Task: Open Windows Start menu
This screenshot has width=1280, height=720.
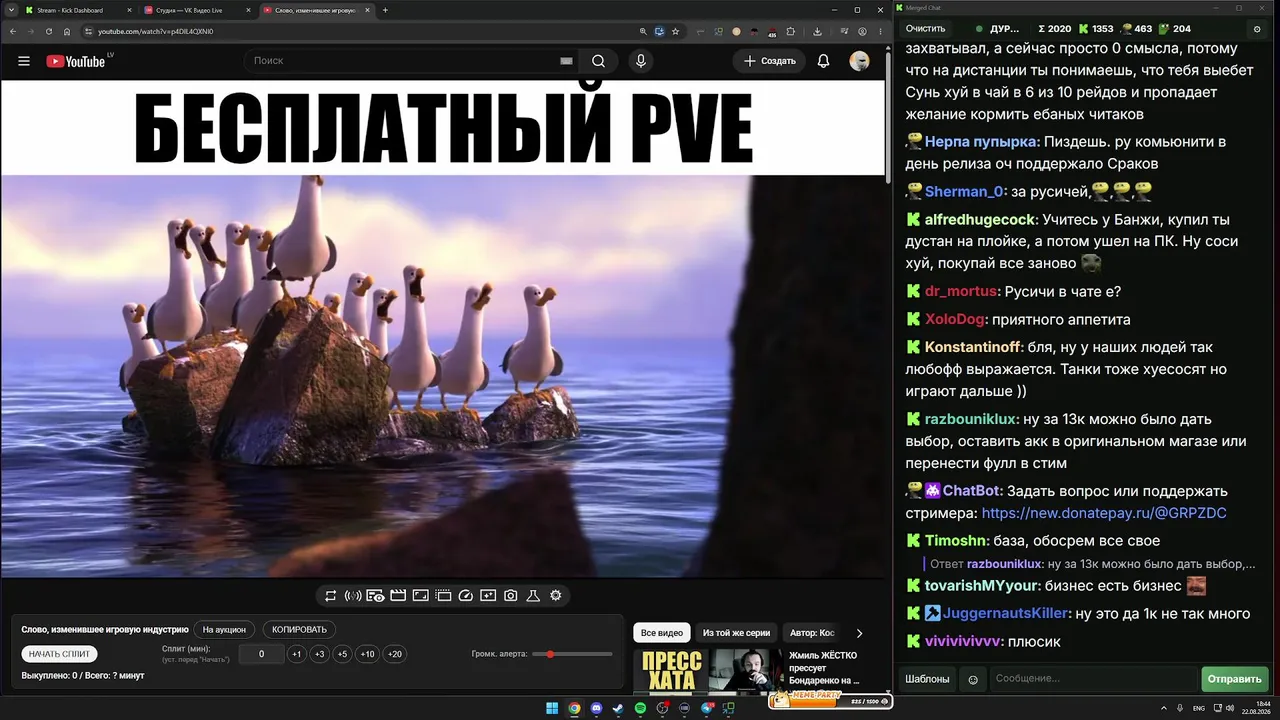Action: (552, 709)
